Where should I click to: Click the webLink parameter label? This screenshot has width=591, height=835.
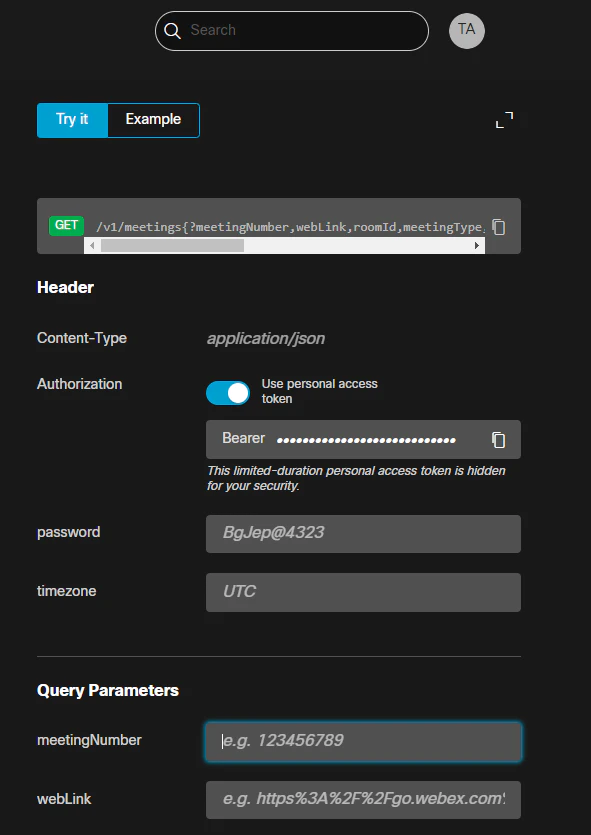click(x=64, y=799)
